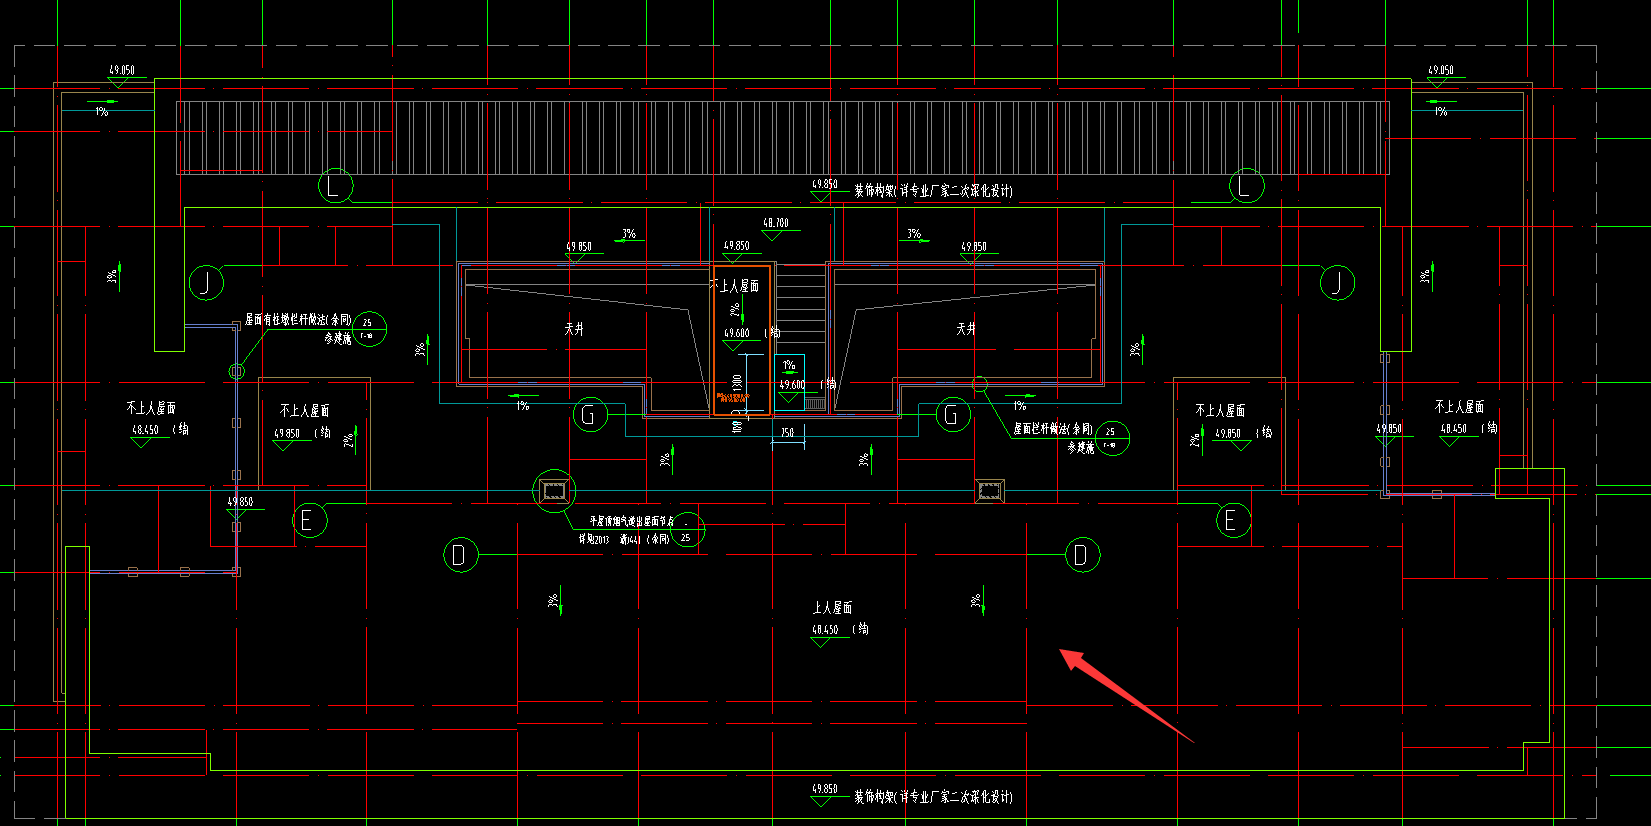Click the right G axis bubble
This screenshot has height=826, width=1651.
(953, 414)
